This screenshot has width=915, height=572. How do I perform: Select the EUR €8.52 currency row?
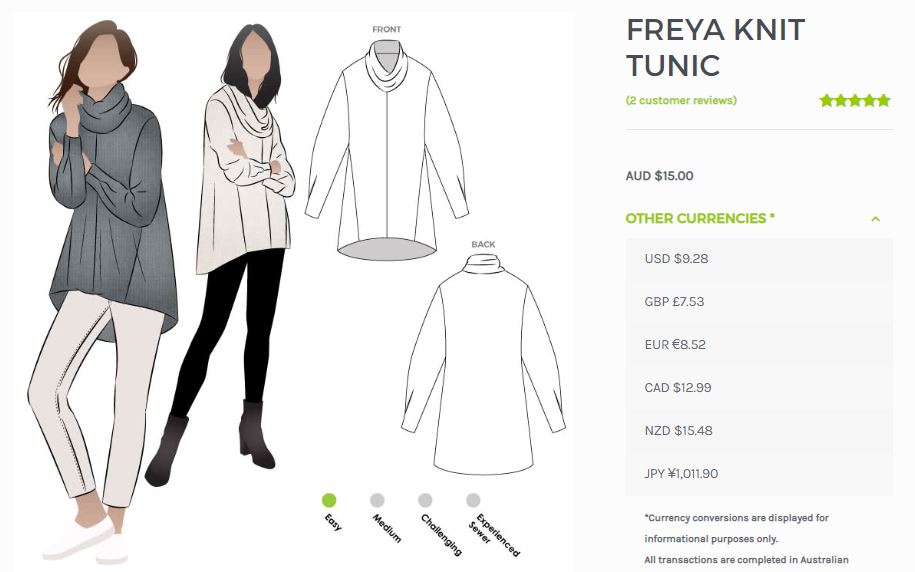pos(759,345)
